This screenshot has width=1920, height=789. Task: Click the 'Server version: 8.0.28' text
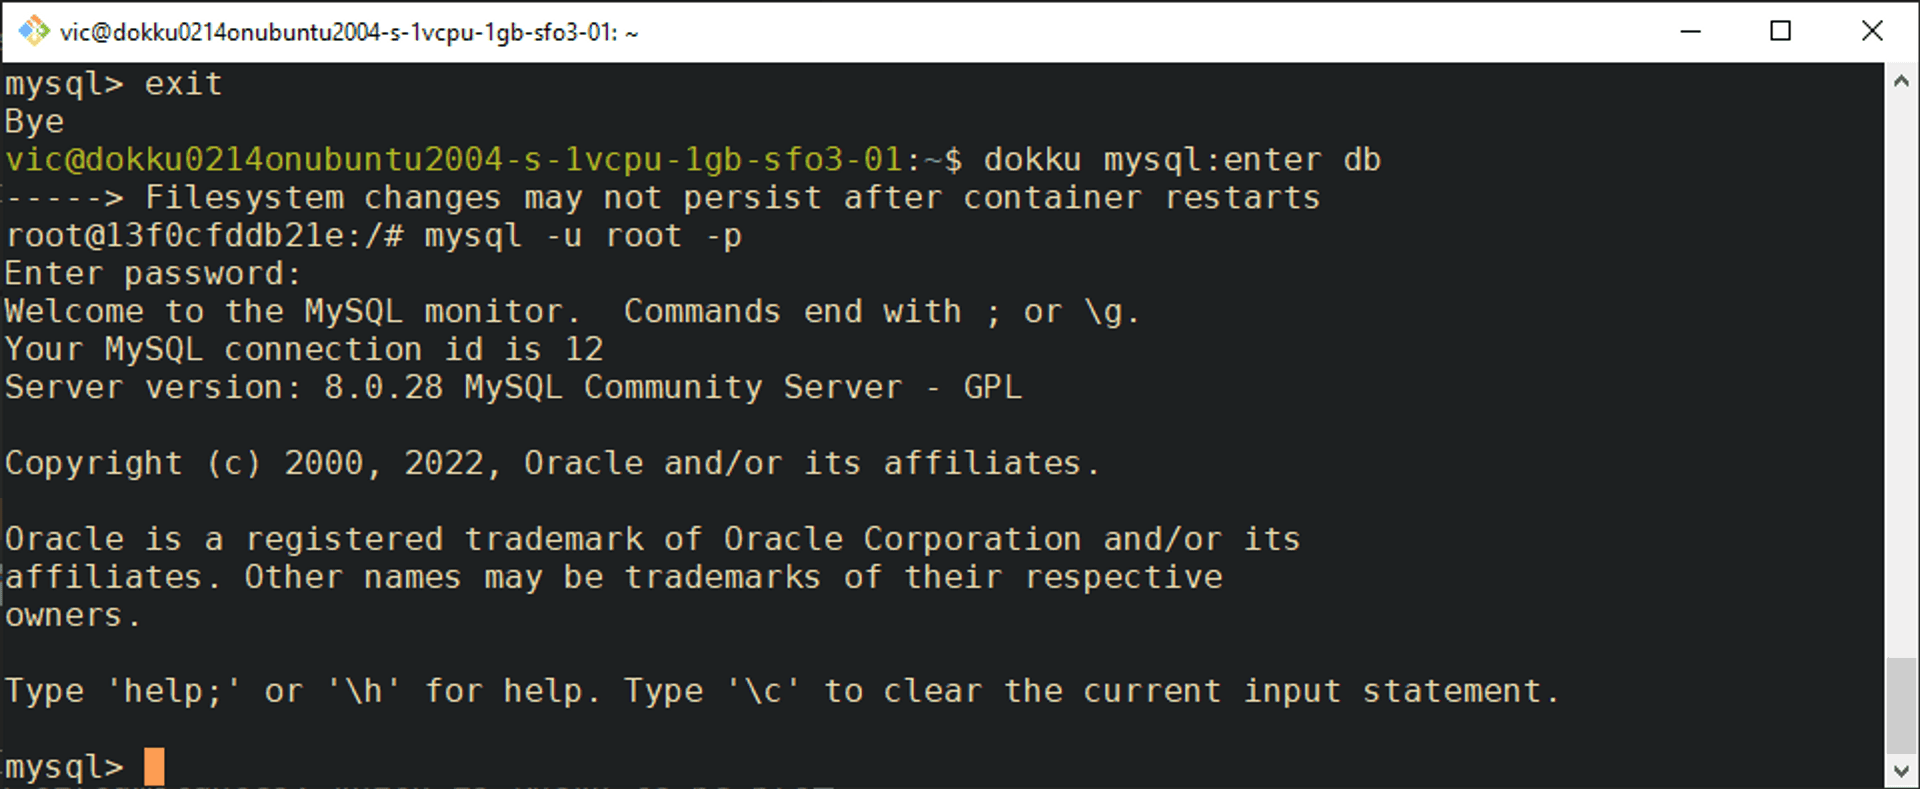point(224,388)
